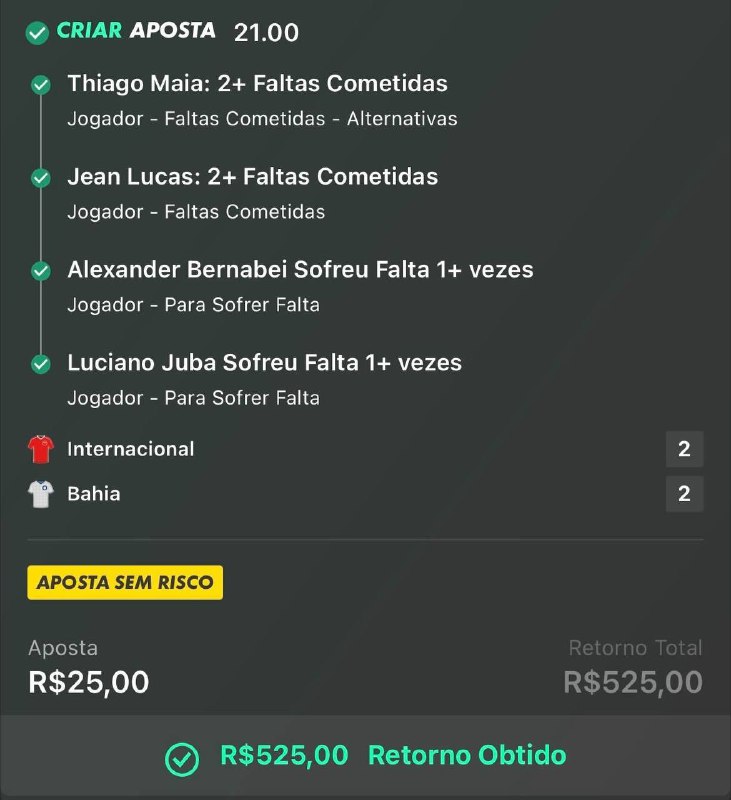Click the Bahia team name
The height and width of the screenshot is (800, 731).
pyautogui.click(x=94, y=494)
